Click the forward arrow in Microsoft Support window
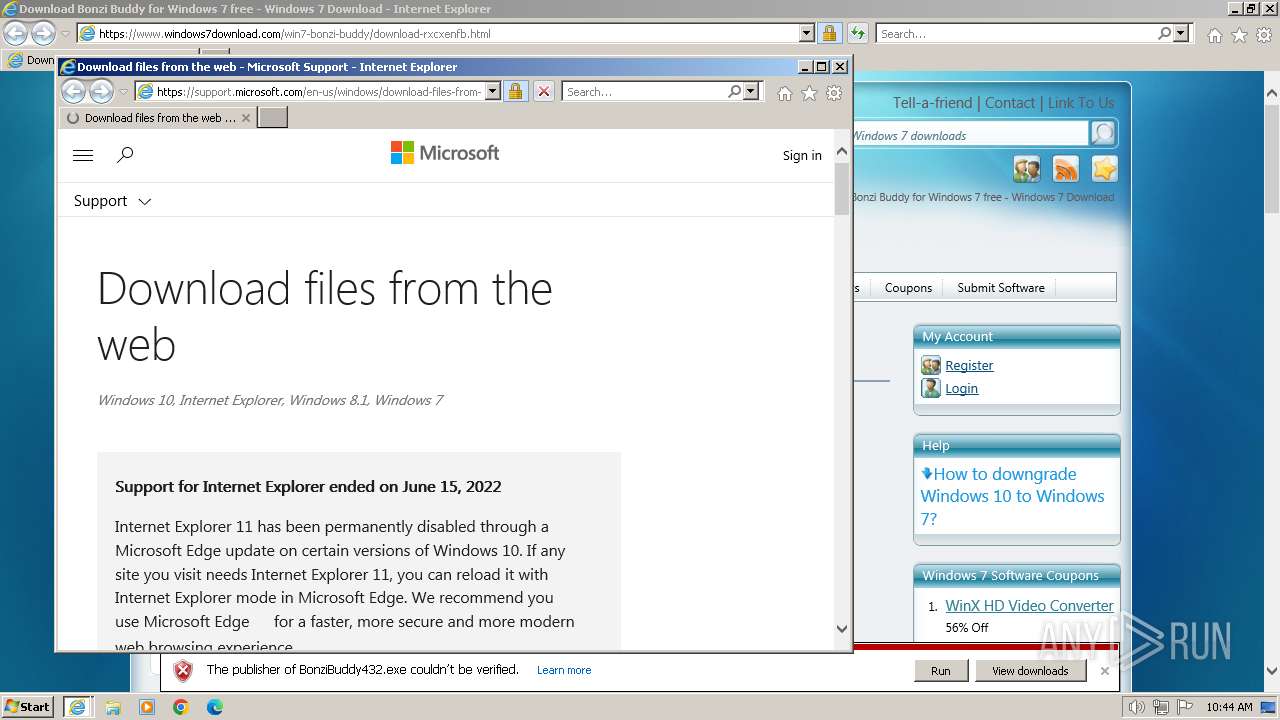The height and width of the screenshot is (720, 1280). 102,91
